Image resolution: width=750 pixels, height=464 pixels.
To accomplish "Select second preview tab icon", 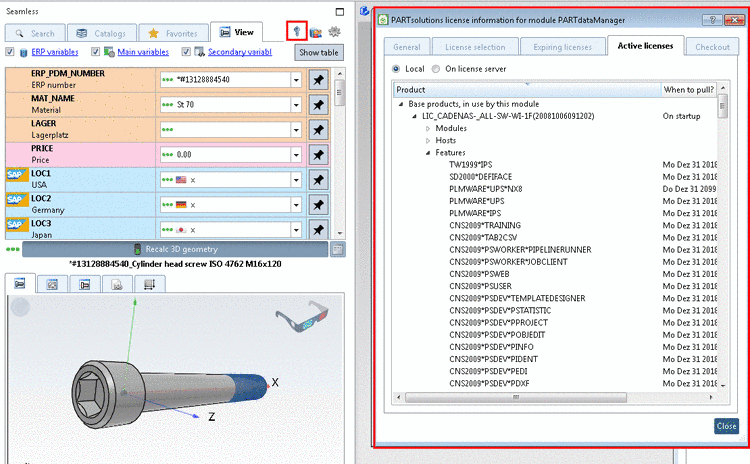I will click(x=52, y=285).
